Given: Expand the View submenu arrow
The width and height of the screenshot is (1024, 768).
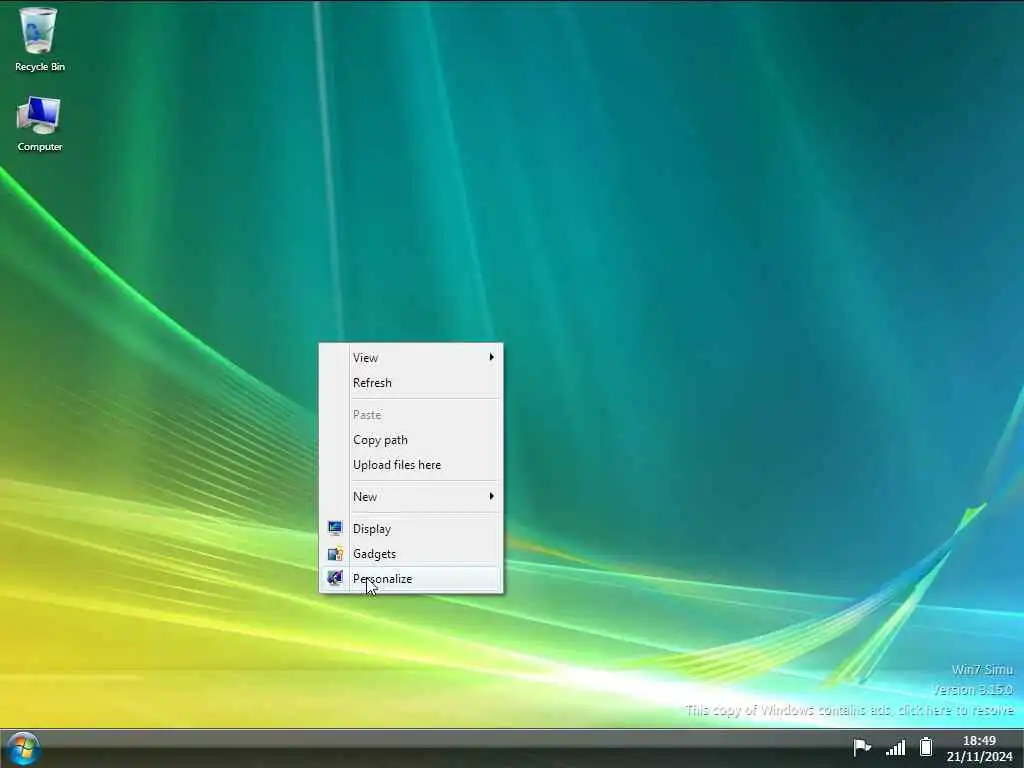Looking at the screenshot, I should click(x=491, y=357).
